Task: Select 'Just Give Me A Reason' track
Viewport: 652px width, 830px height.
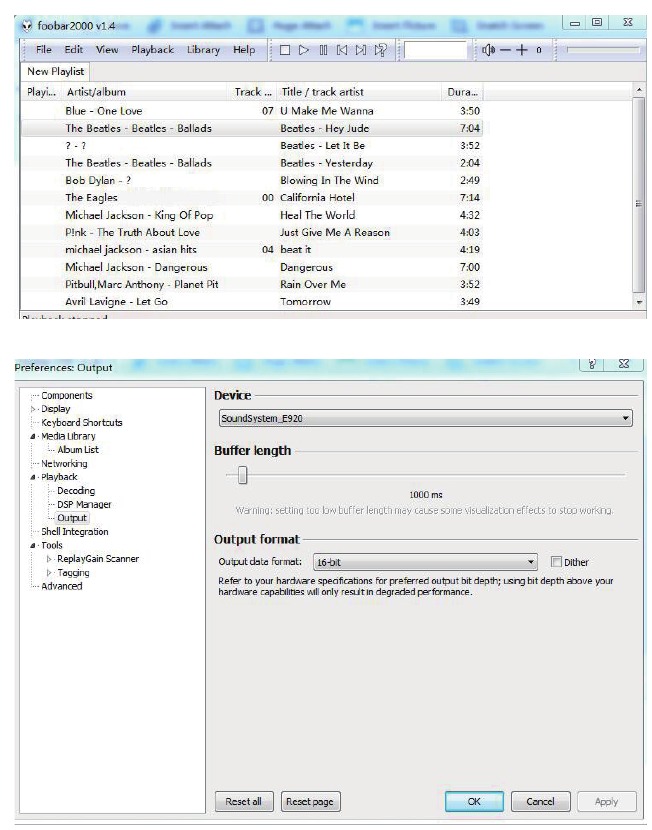Action: click(251, 232)
